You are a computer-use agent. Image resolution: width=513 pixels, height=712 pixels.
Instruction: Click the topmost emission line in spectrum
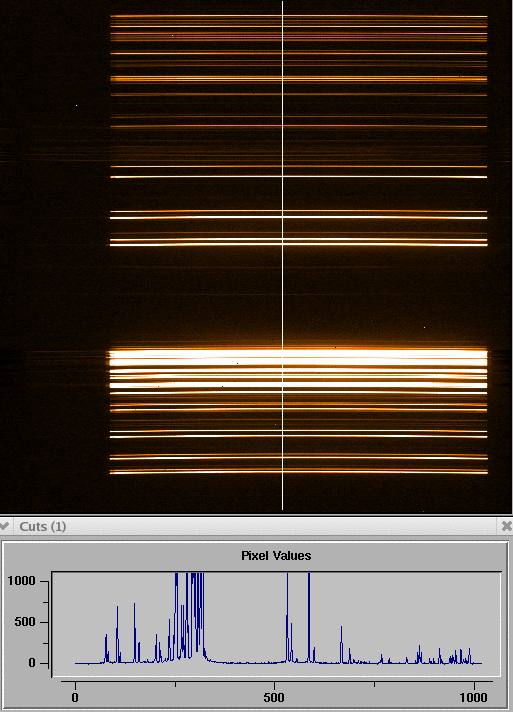click(x=298, y=16)
